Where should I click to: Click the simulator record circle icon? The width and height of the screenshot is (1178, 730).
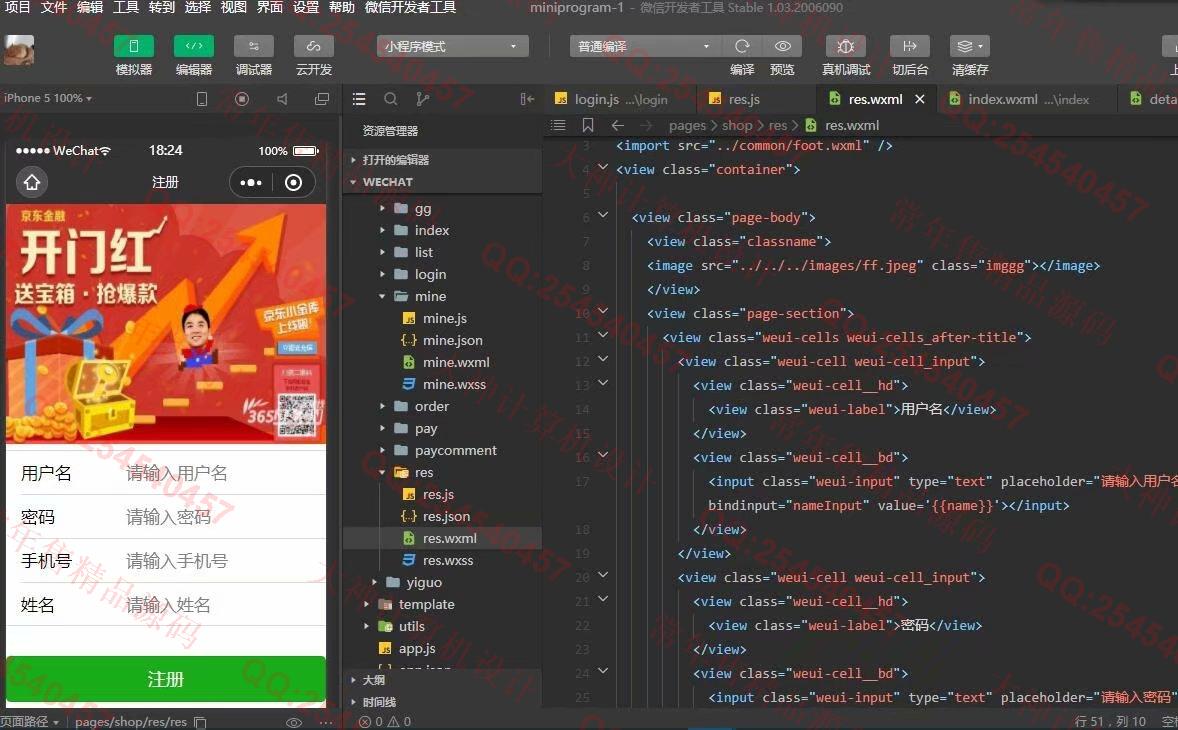242,99
